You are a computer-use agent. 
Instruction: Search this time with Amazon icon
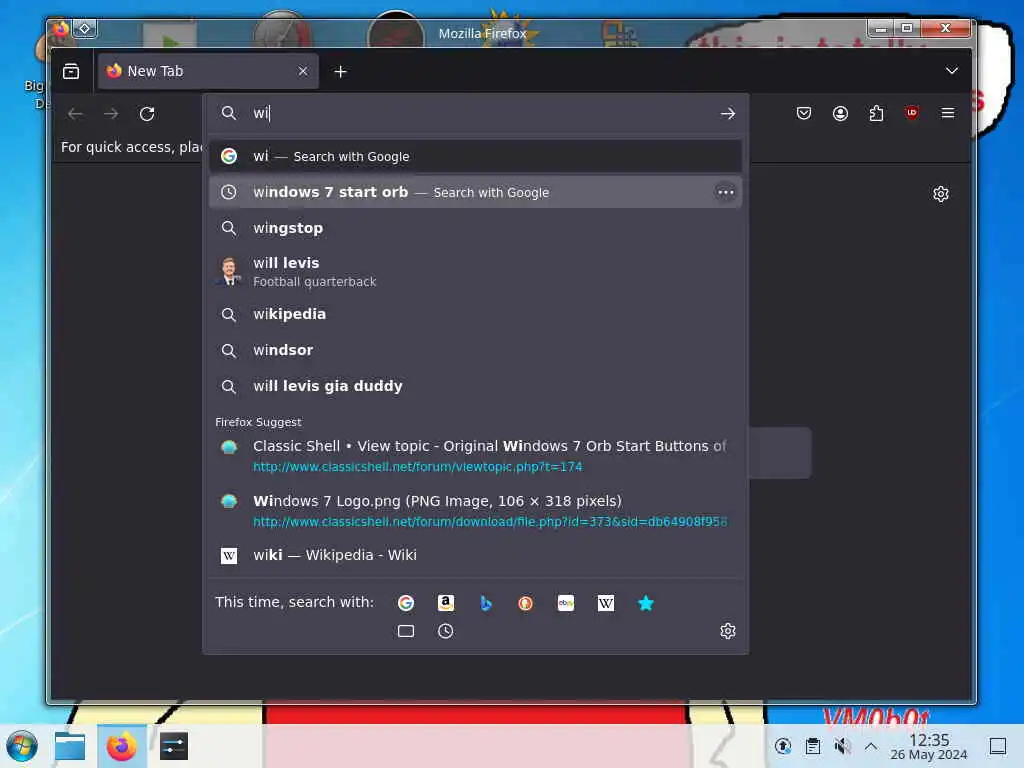coord(445,603)
